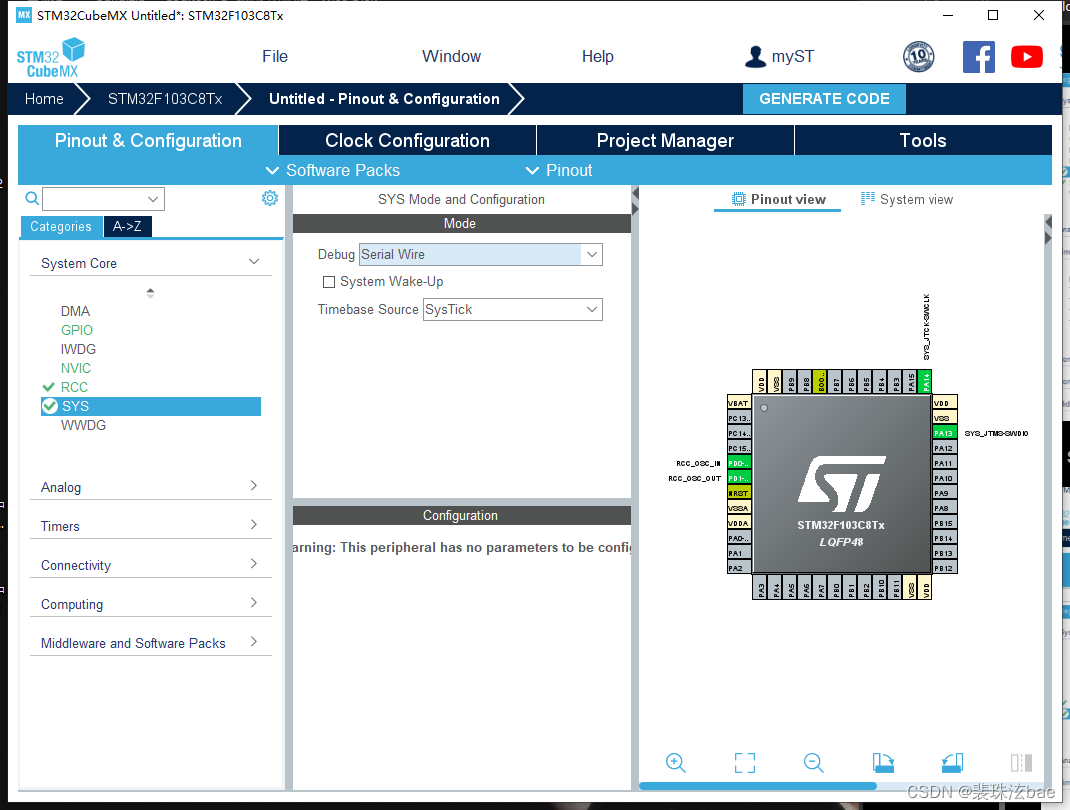
Task: Select the Pinout view tab
Action: click(x=778, y=199)
